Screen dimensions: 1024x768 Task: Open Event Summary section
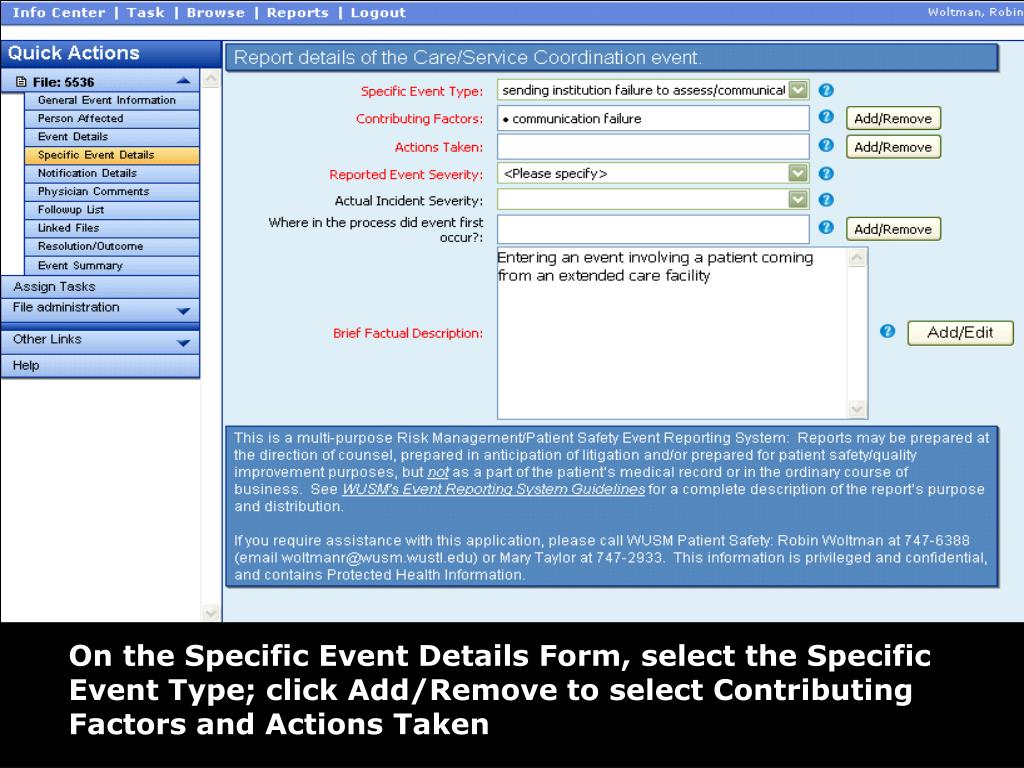(x=112, y=265)
